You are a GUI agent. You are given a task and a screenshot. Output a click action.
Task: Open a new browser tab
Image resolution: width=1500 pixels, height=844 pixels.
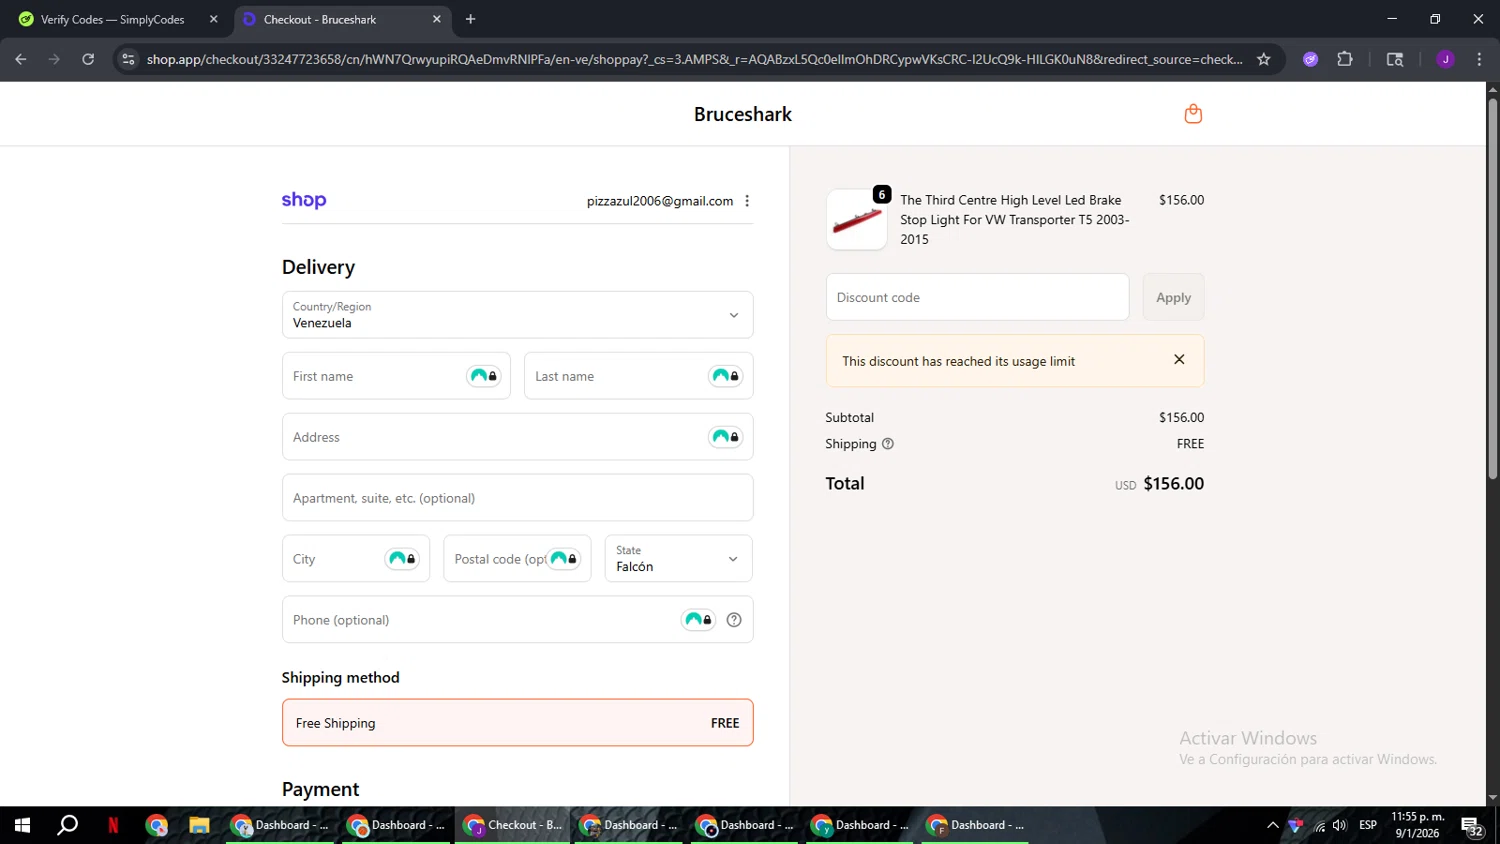[x=471, y=19]
